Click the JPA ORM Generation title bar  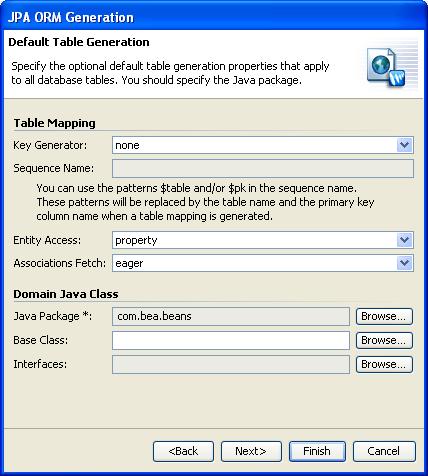coord(214,17)
